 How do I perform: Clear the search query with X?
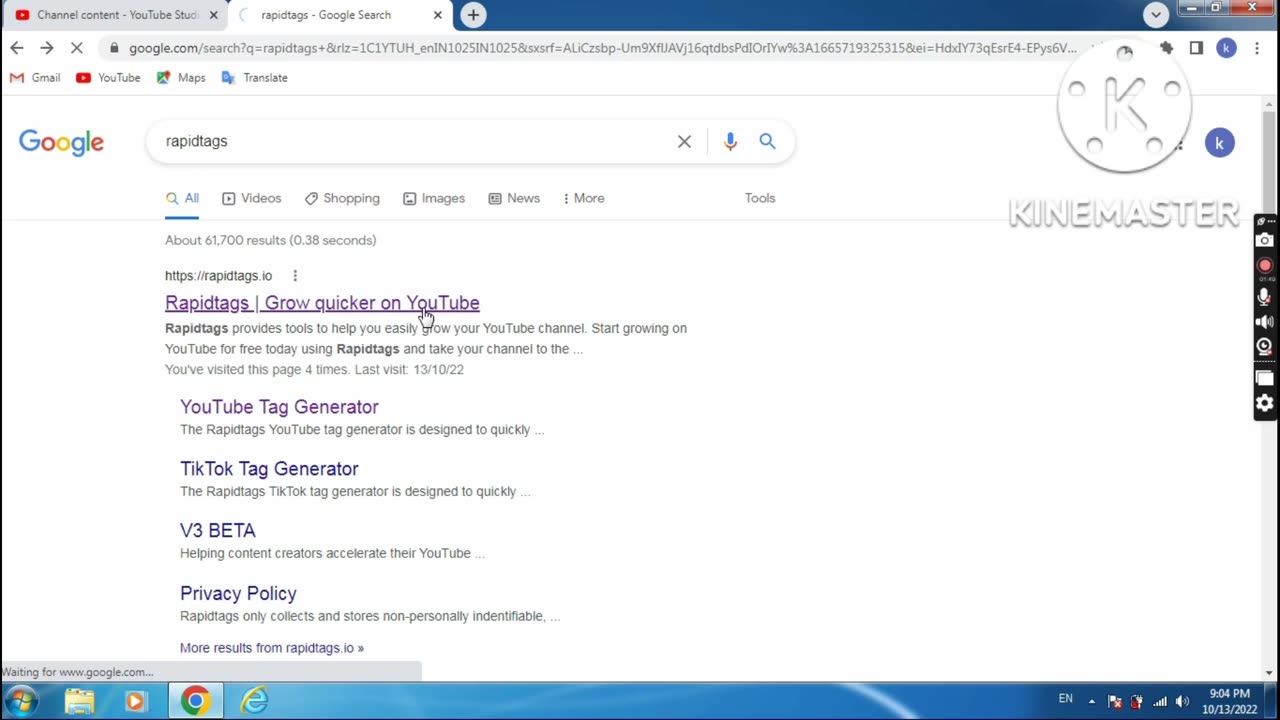684,142
